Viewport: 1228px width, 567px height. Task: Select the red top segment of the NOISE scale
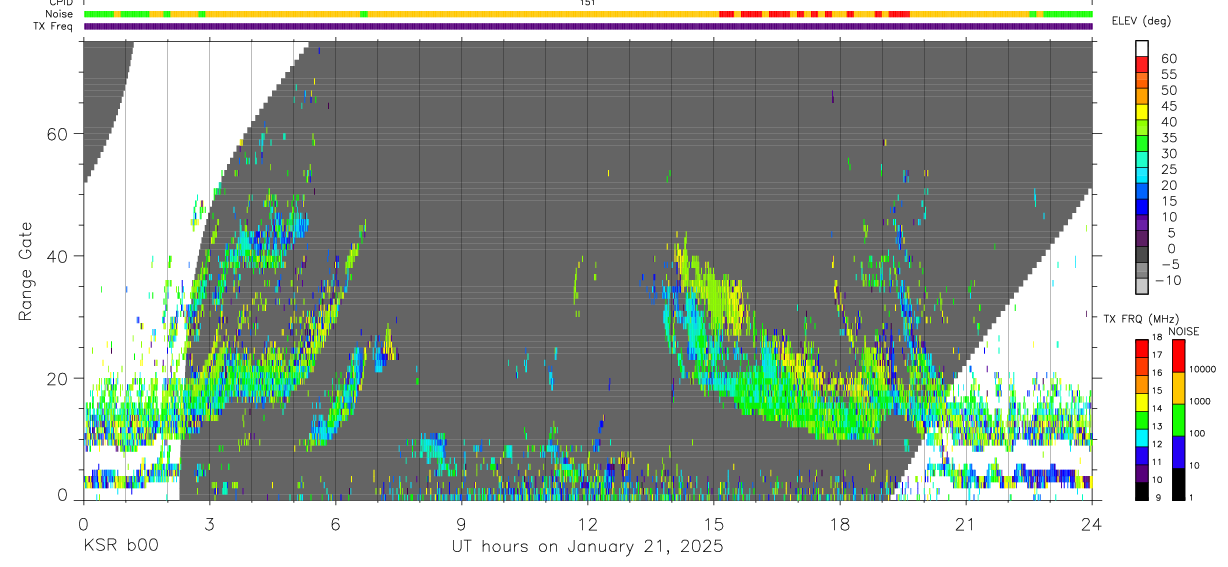[x=1178, y=356]
